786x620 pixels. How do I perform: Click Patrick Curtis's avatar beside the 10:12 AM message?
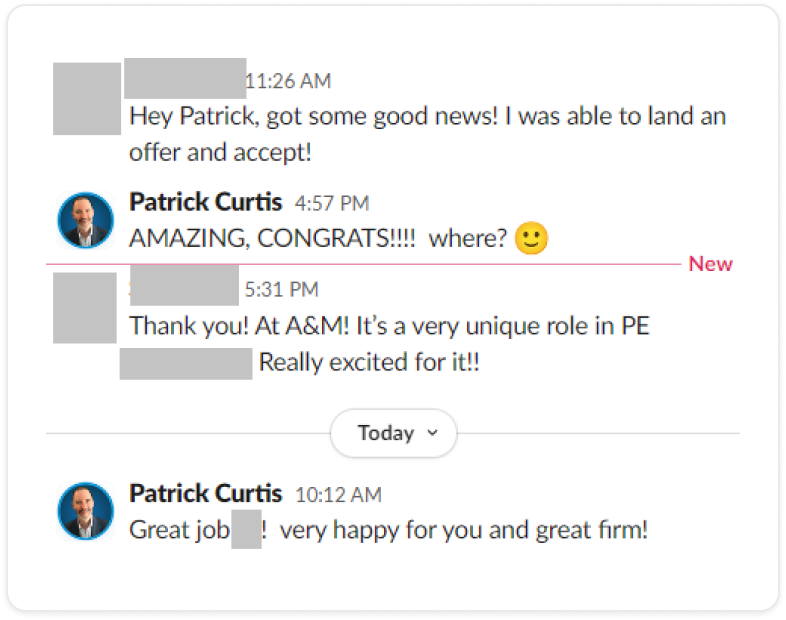click(x=86, y=511)
